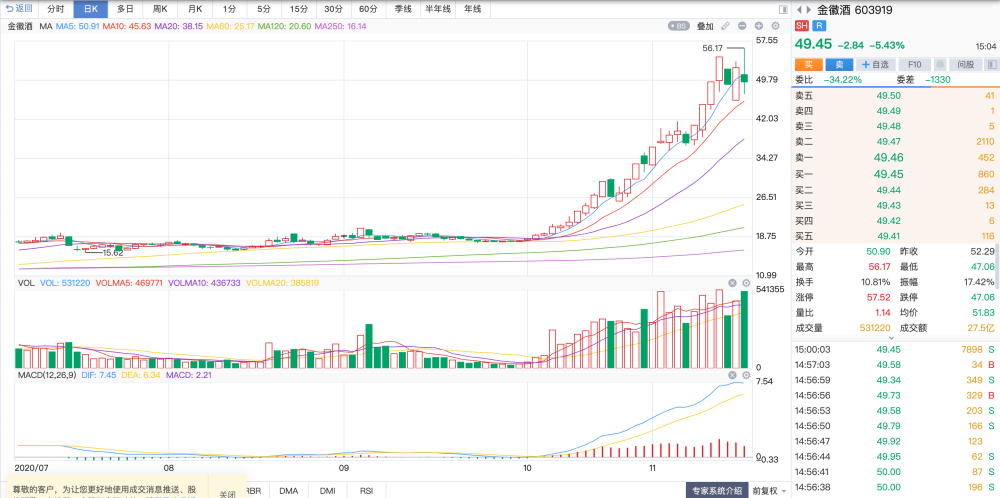This screenshot has height=498, width=1000.
Task: Add stock via 自选 button
Action: (x=875, y=64)
